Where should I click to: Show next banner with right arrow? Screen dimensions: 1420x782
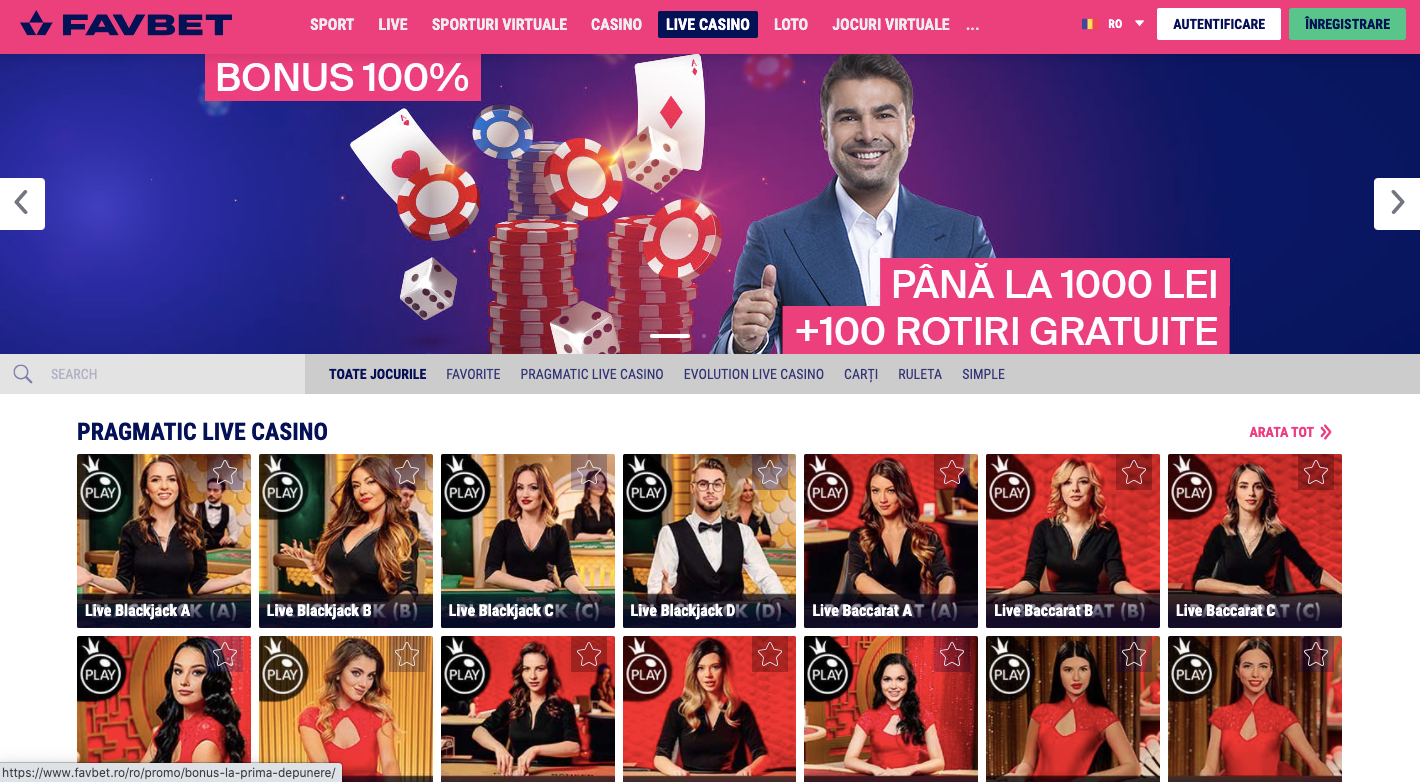click(x=1397, y=204)
